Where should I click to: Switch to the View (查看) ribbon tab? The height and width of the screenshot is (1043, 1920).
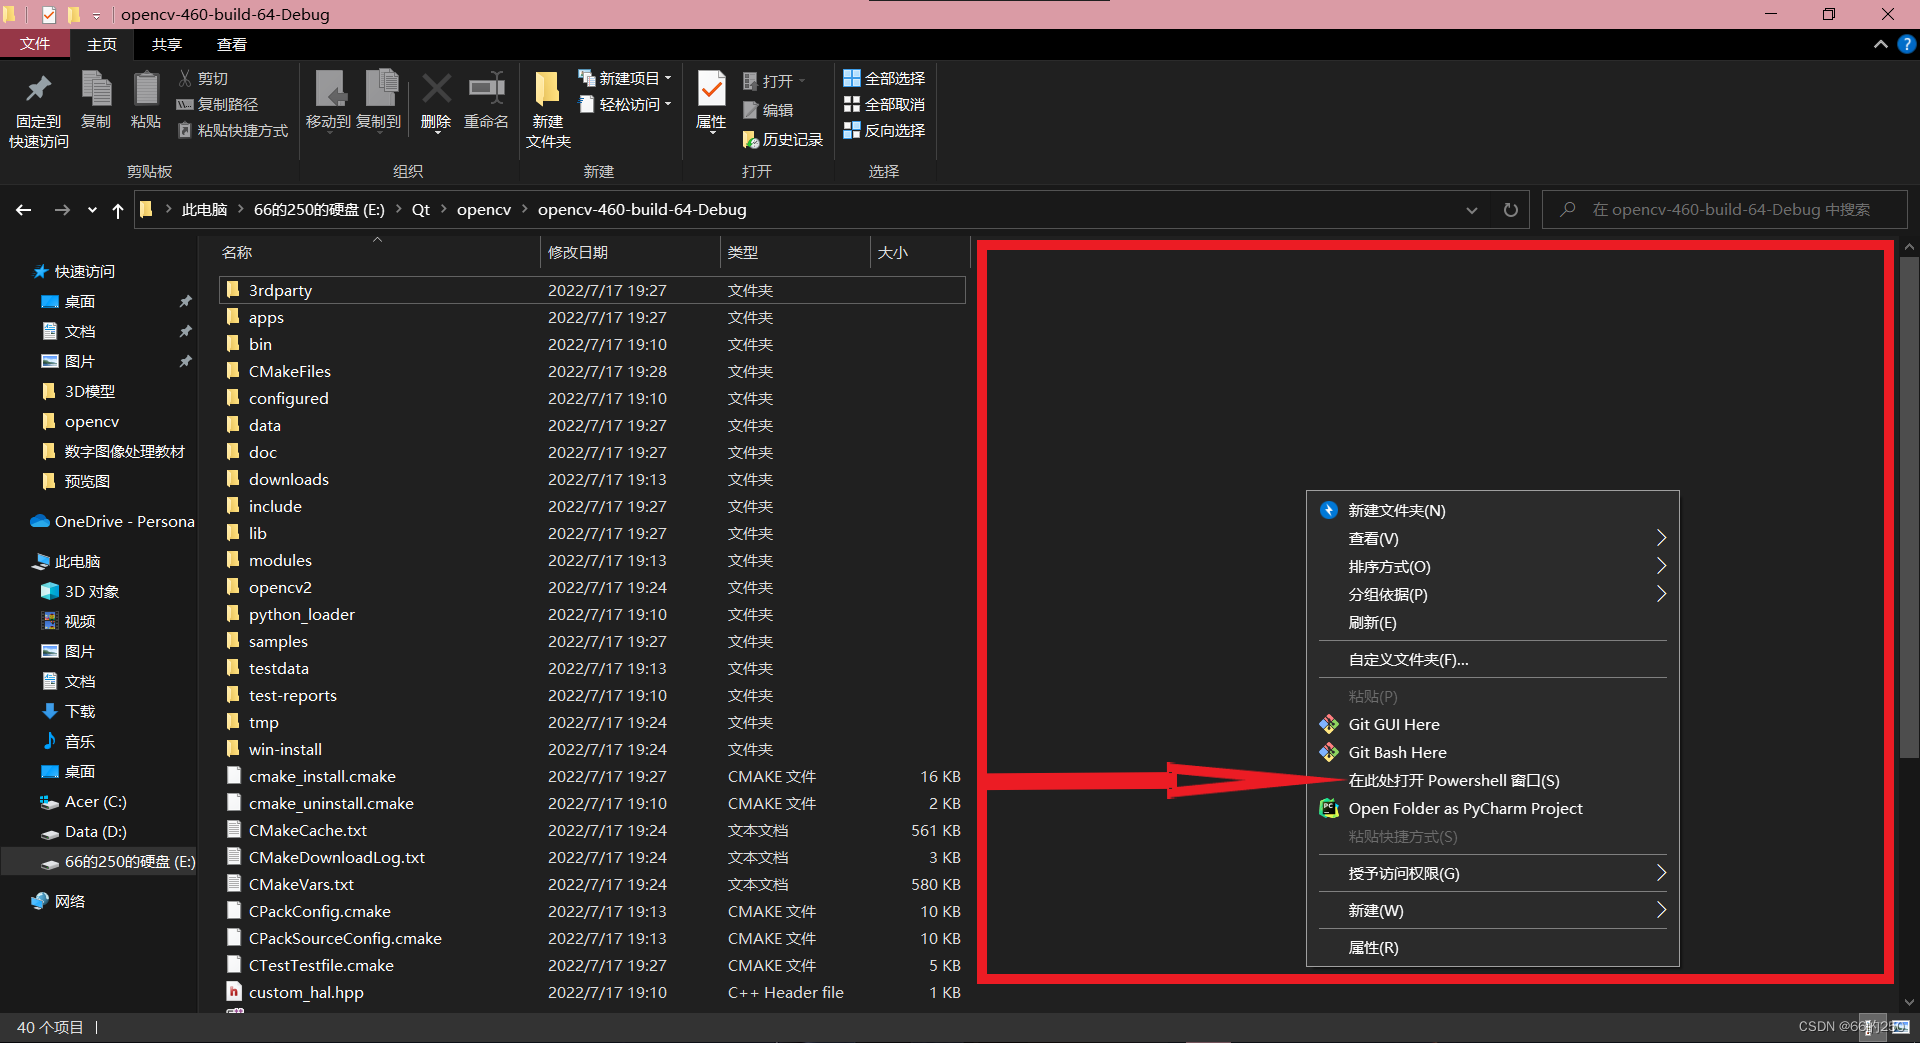tap(232, 44)
